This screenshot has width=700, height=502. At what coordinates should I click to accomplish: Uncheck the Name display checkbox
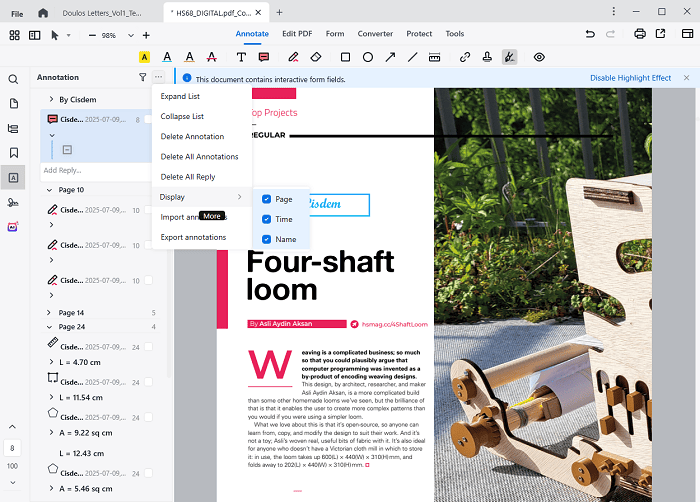[267, 239]
